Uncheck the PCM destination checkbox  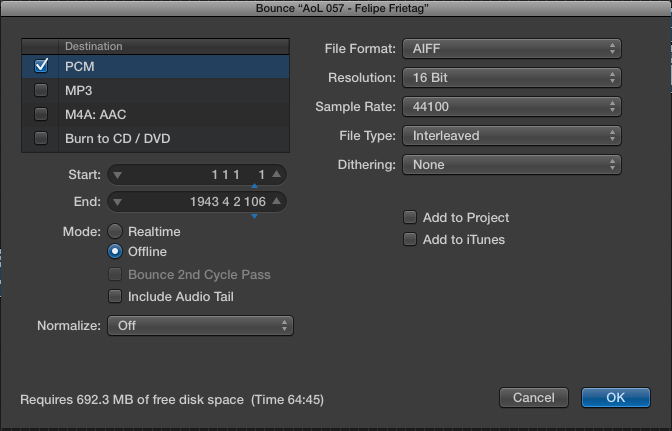pos(41,66)
